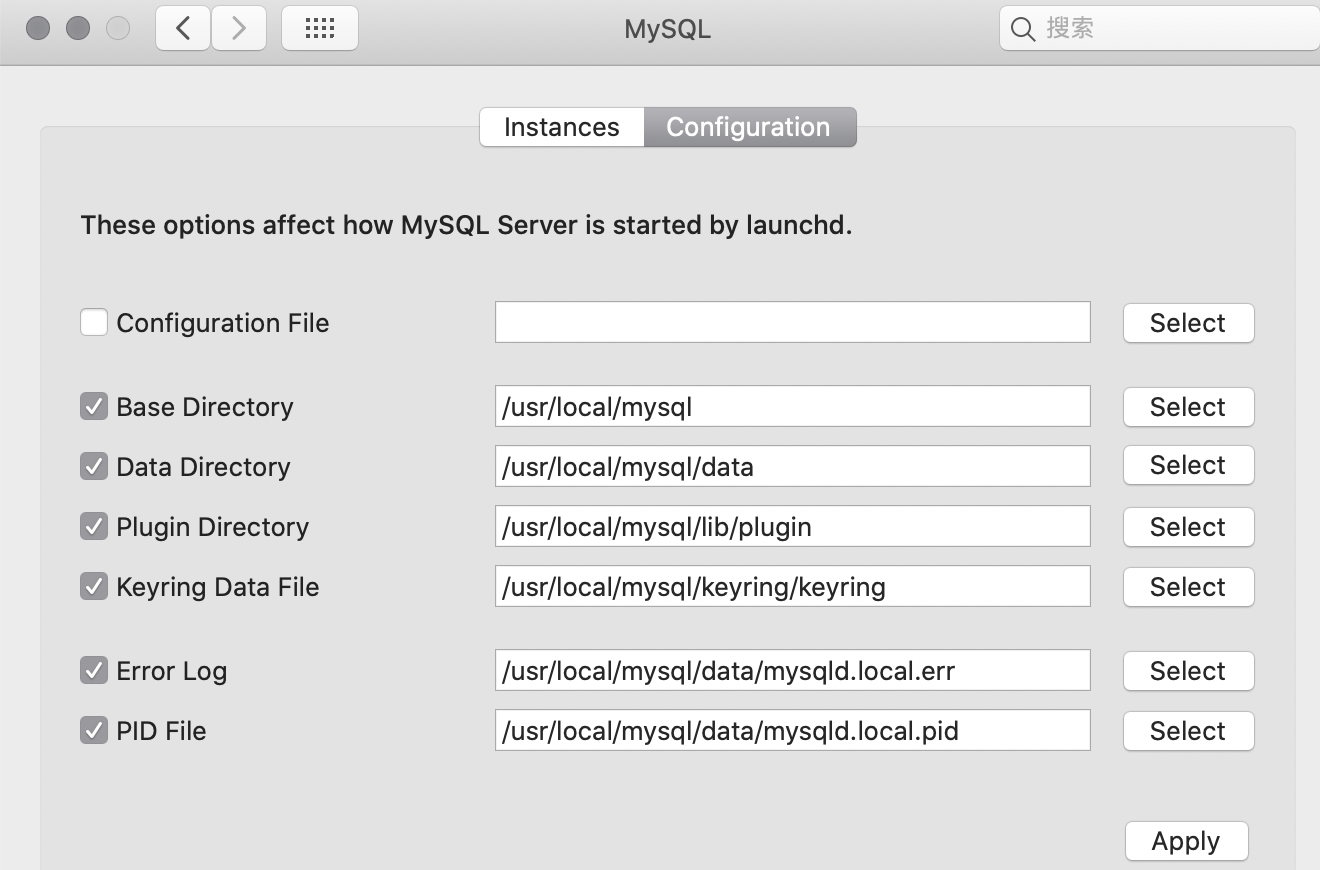Click the search magnifier icon
The image size is (1320, 870).
coord(1023,29)
